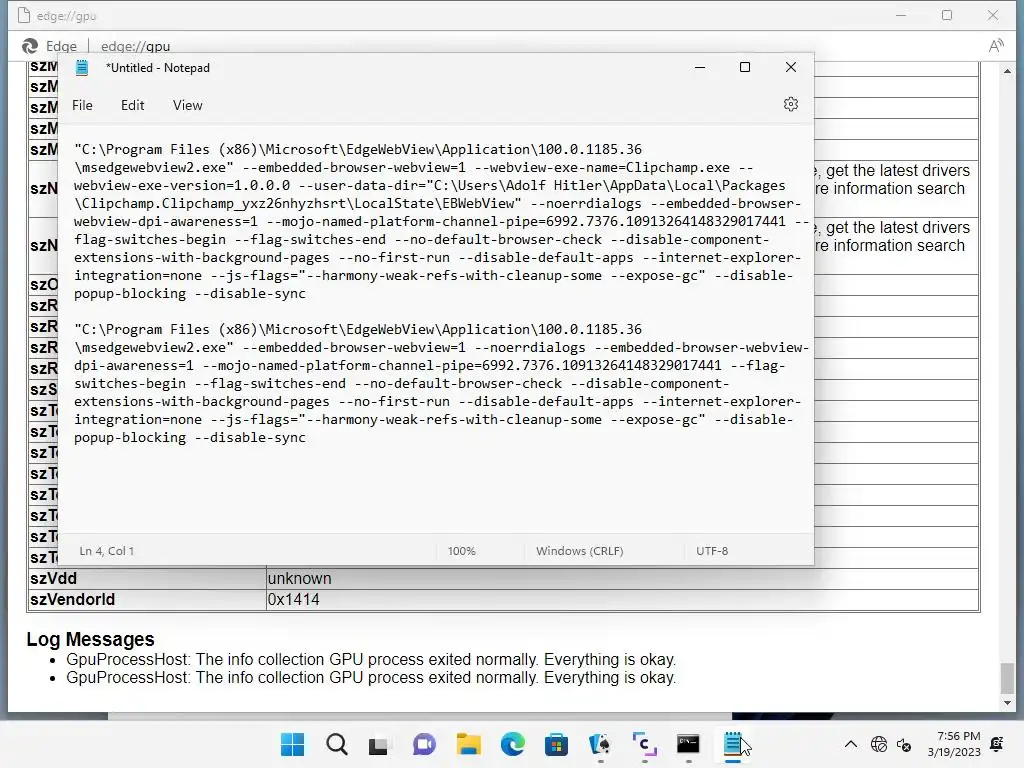Click the Edge reload icon
This screenshot has height=768, width=1024.
pyautogui.click(x=29, y=46)
